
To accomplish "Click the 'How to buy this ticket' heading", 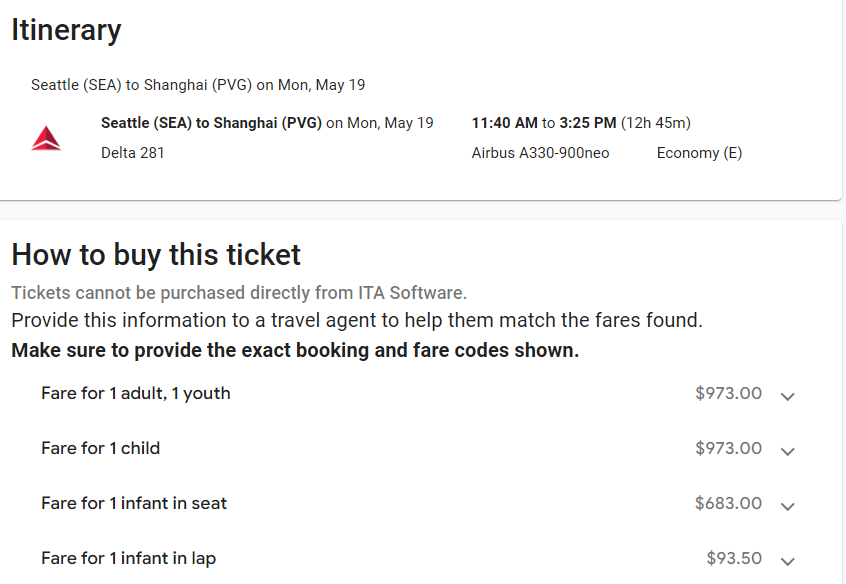I will click(156, 254).
